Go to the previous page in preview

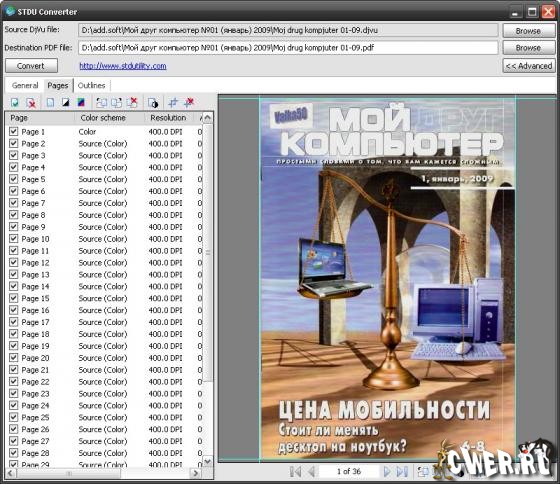[x=311, y=472]
